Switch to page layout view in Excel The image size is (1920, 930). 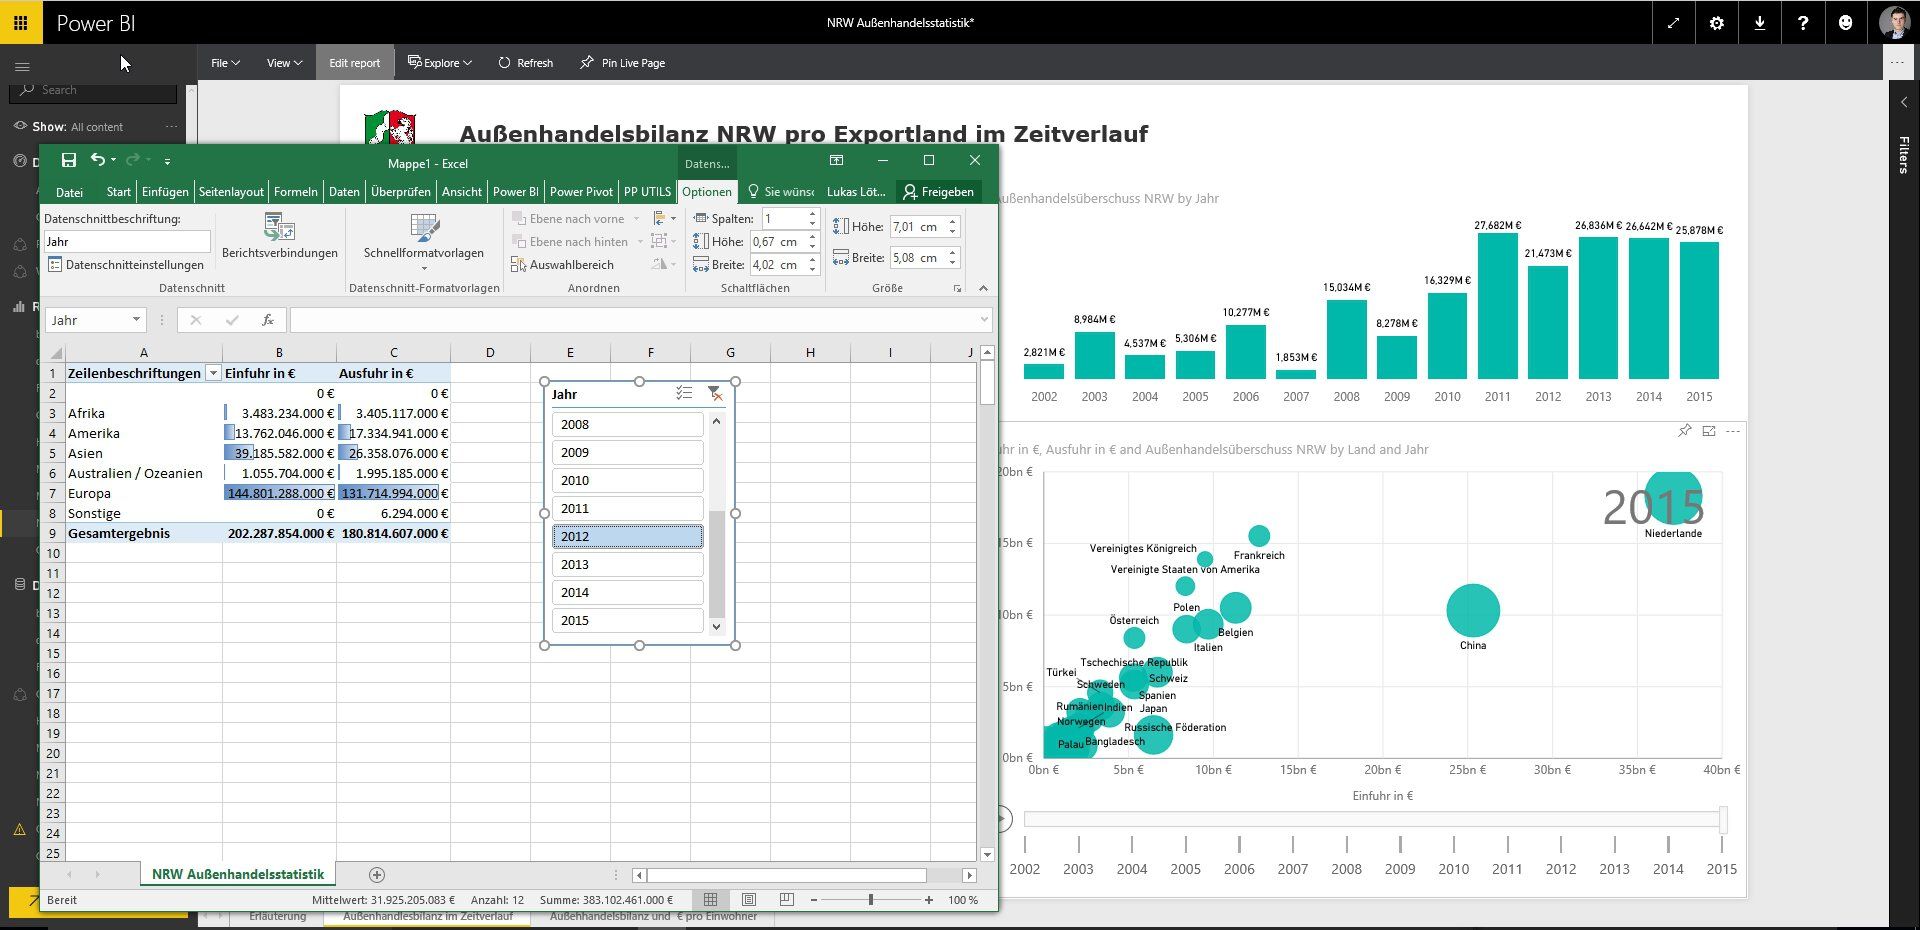point(749,900)
